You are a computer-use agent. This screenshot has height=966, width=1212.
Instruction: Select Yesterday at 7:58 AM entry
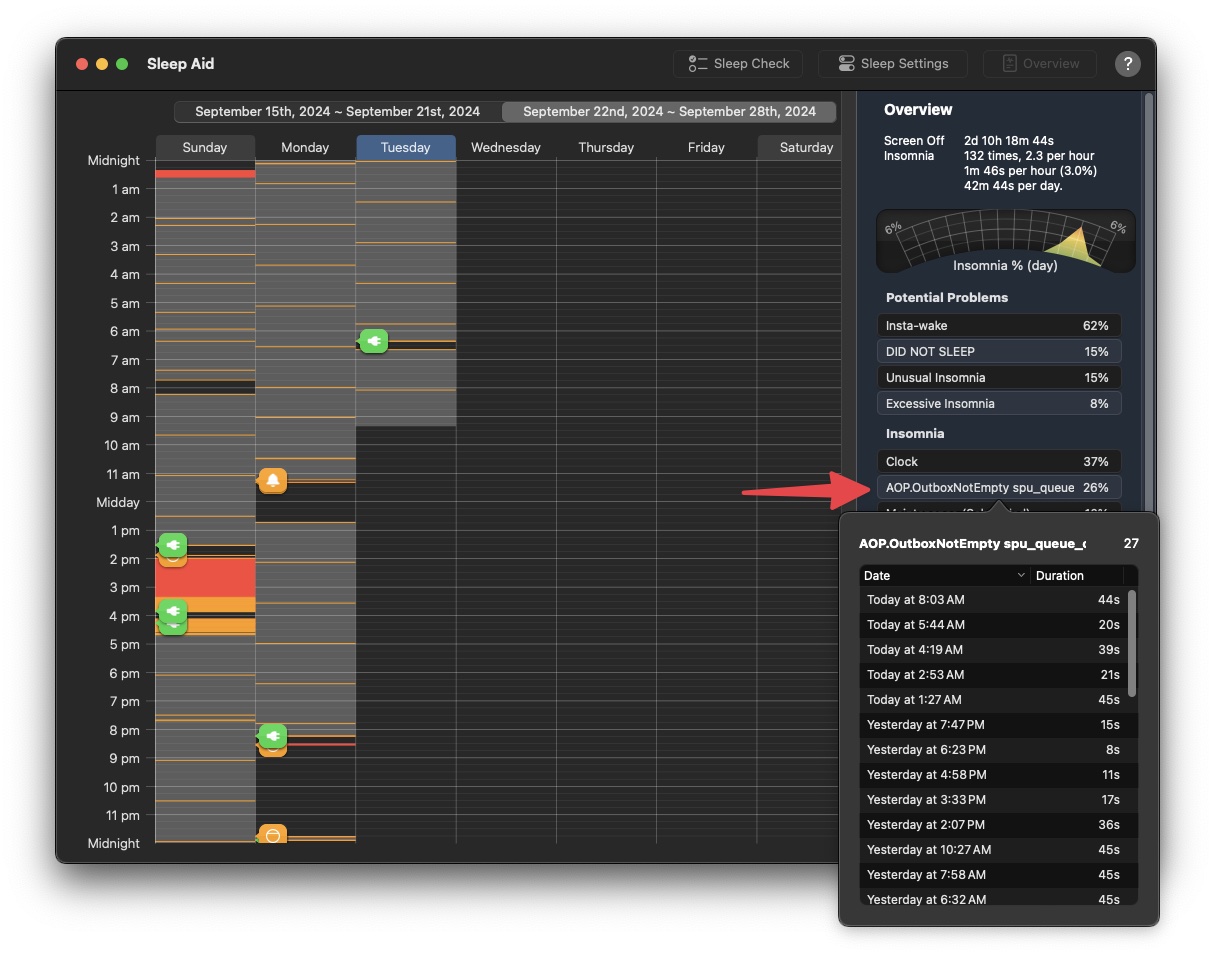[x=993, y=874]
